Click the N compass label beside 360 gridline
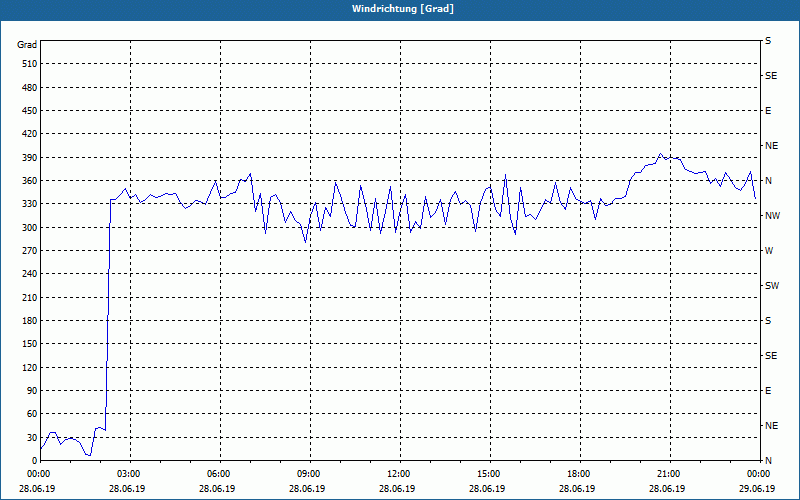The height and width of the screenshot is (500, 800). point(768,181)
